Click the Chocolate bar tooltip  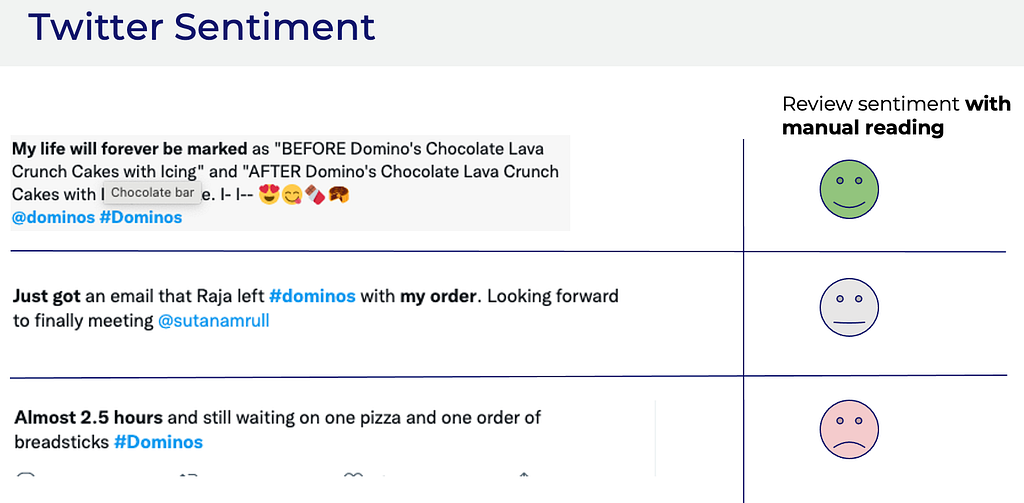(x=152, y=193)
